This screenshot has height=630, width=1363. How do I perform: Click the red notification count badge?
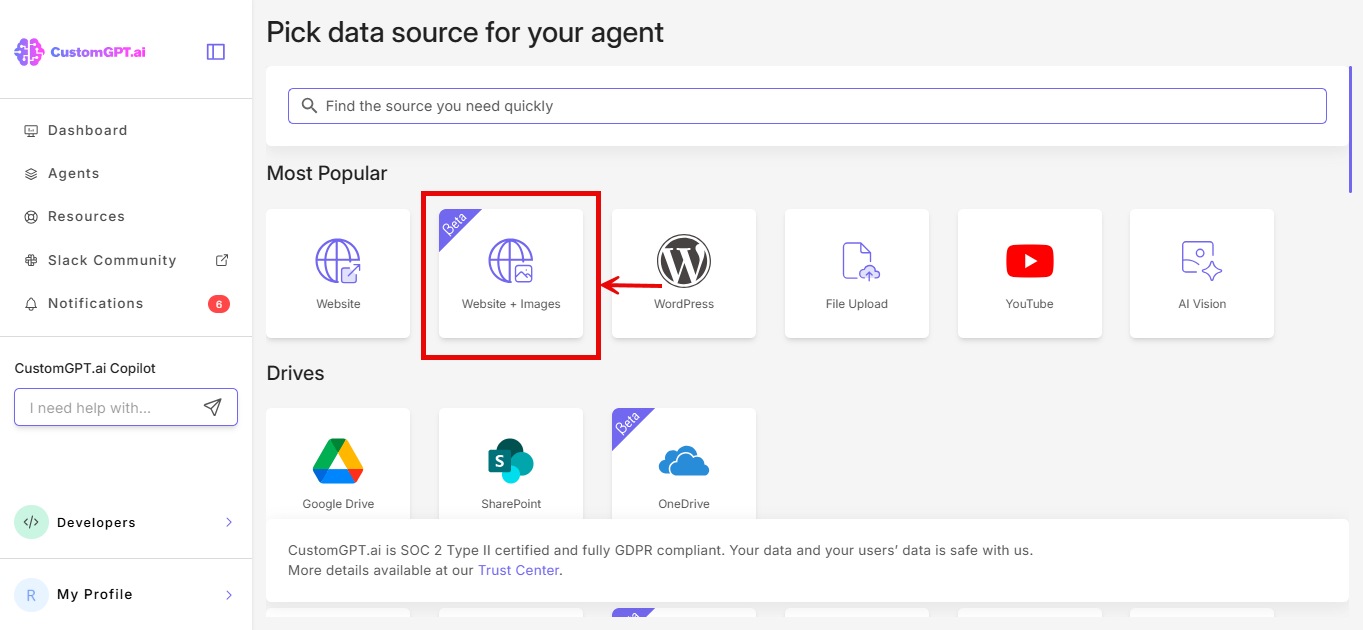coord(219,304)
